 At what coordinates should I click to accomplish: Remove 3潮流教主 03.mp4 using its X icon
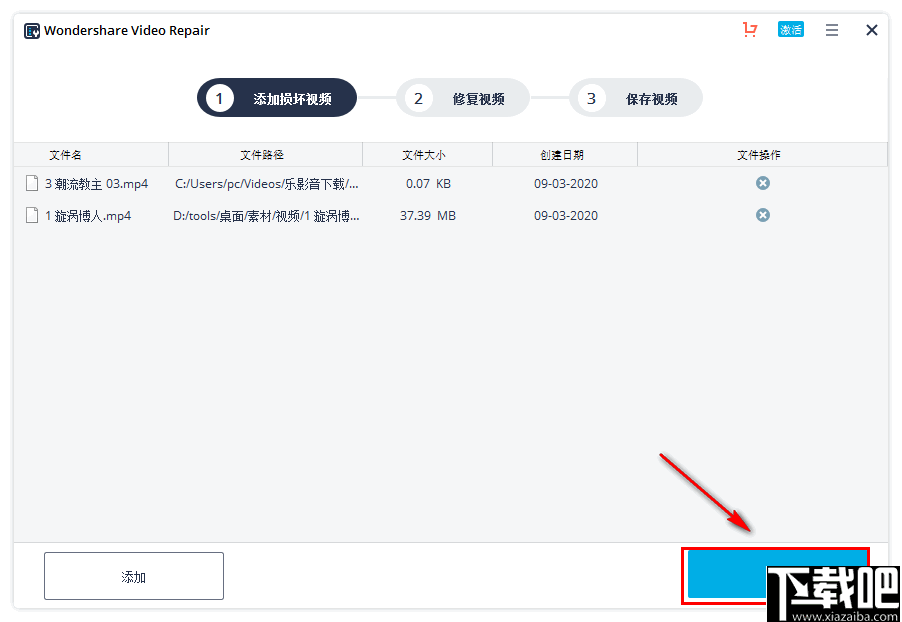[x=763, y=183]
